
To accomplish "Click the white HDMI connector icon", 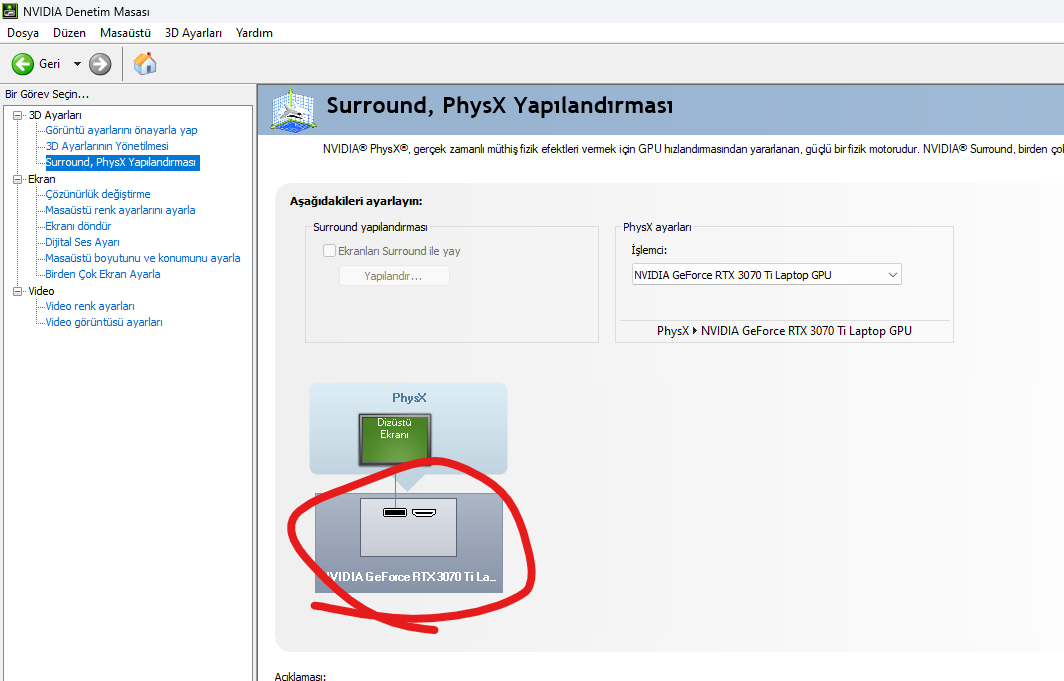I will (x=424, y=512).
